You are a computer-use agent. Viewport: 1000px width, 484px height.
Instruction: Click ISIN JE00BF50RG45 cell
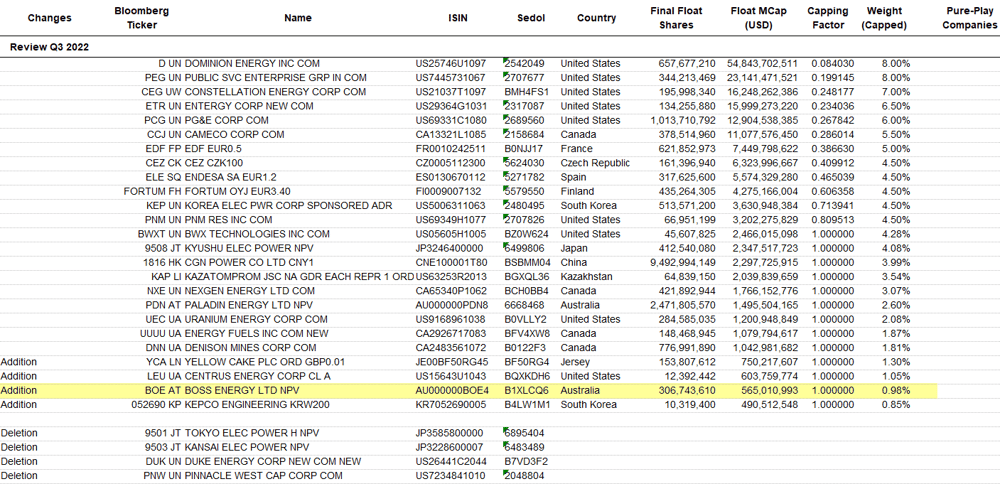coord(451,362)
